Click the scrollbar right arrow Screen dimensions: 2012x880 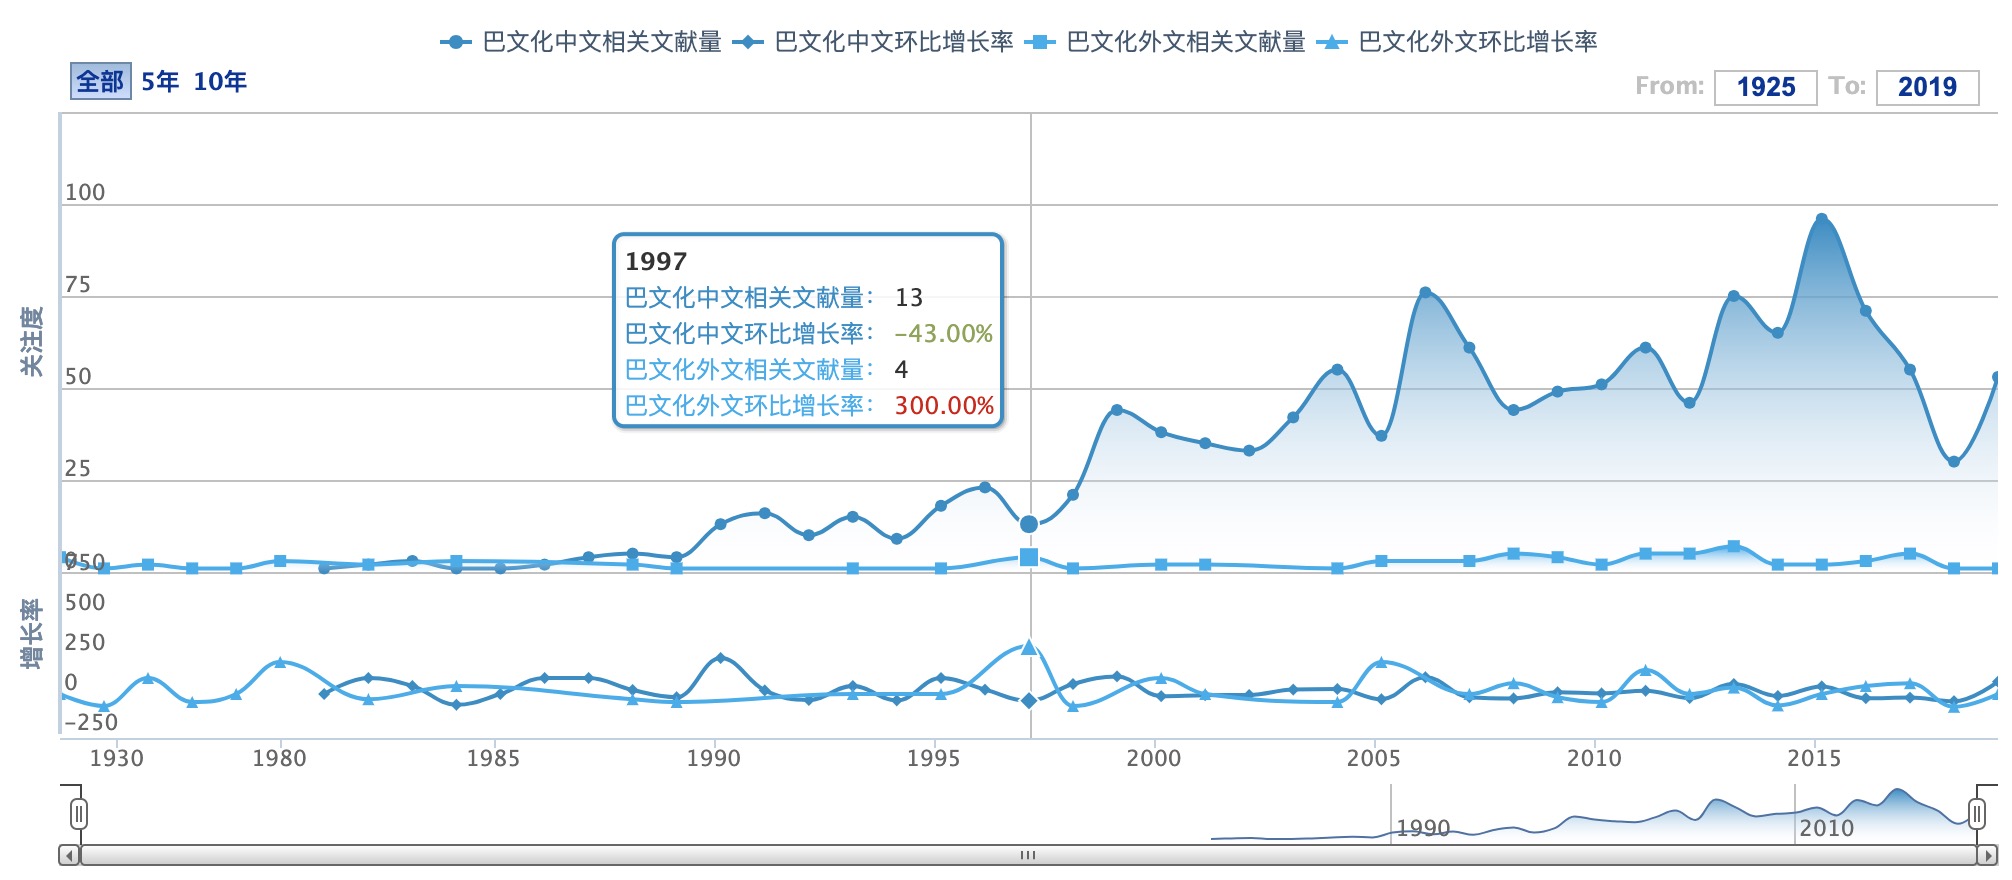(x=1989, y=856)
